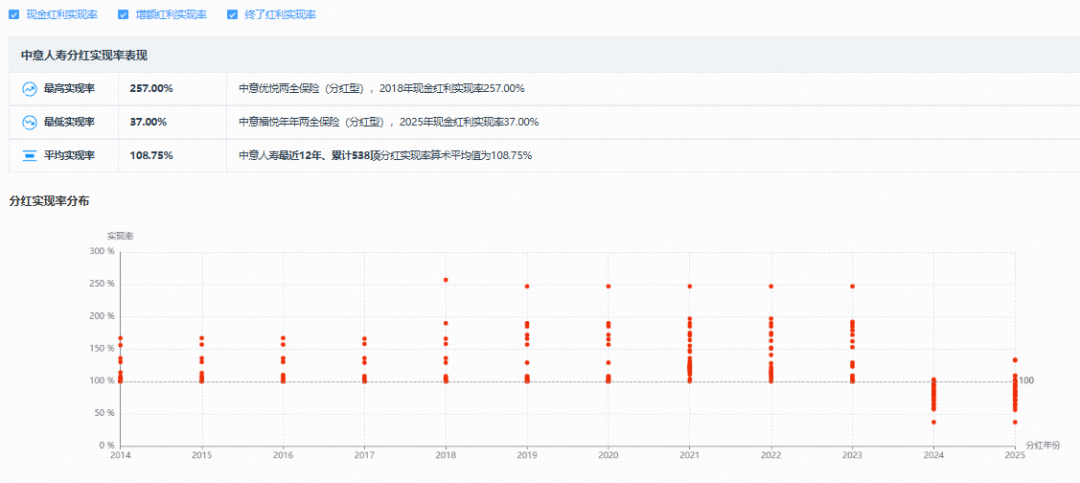Click the 2014 topmost data point
The height and width of the screenshot is (483, 1080).
[x=121, y=338]
